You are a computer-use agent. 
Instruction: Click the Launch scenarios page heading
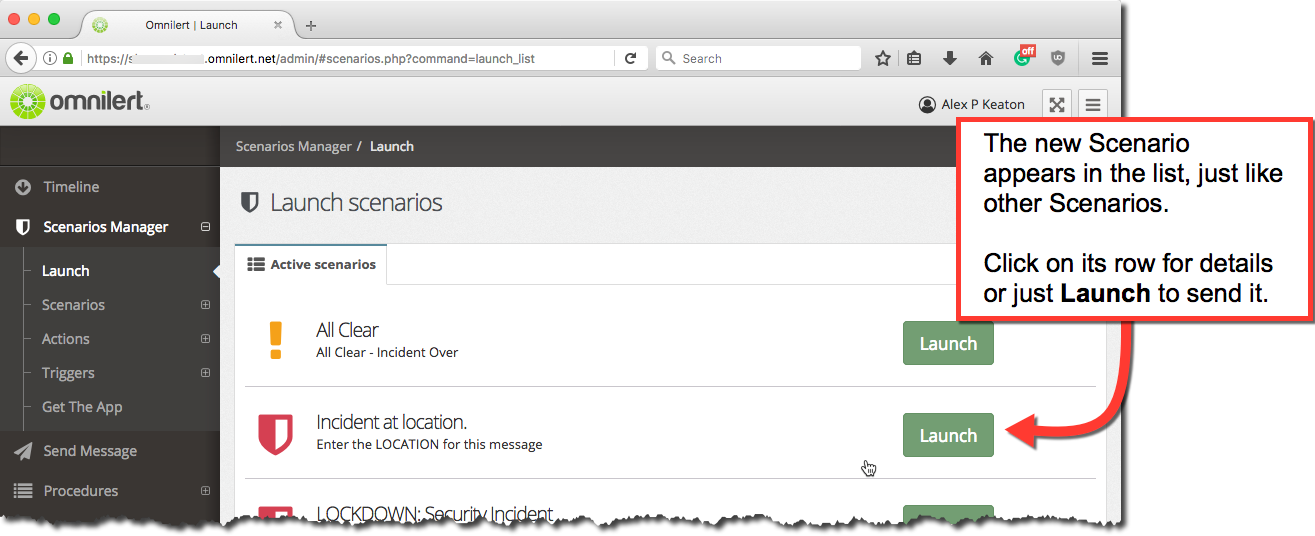coord(356,203)
